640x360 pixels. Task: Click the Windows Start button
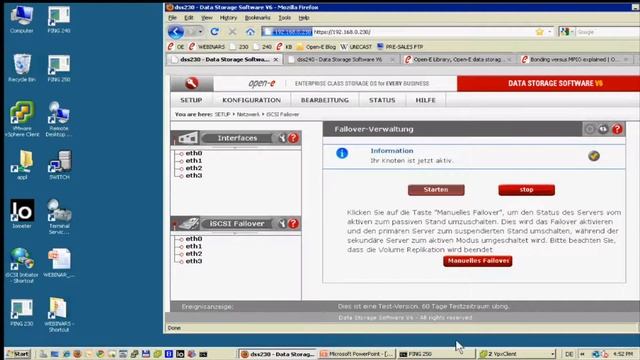pos(18,354)
